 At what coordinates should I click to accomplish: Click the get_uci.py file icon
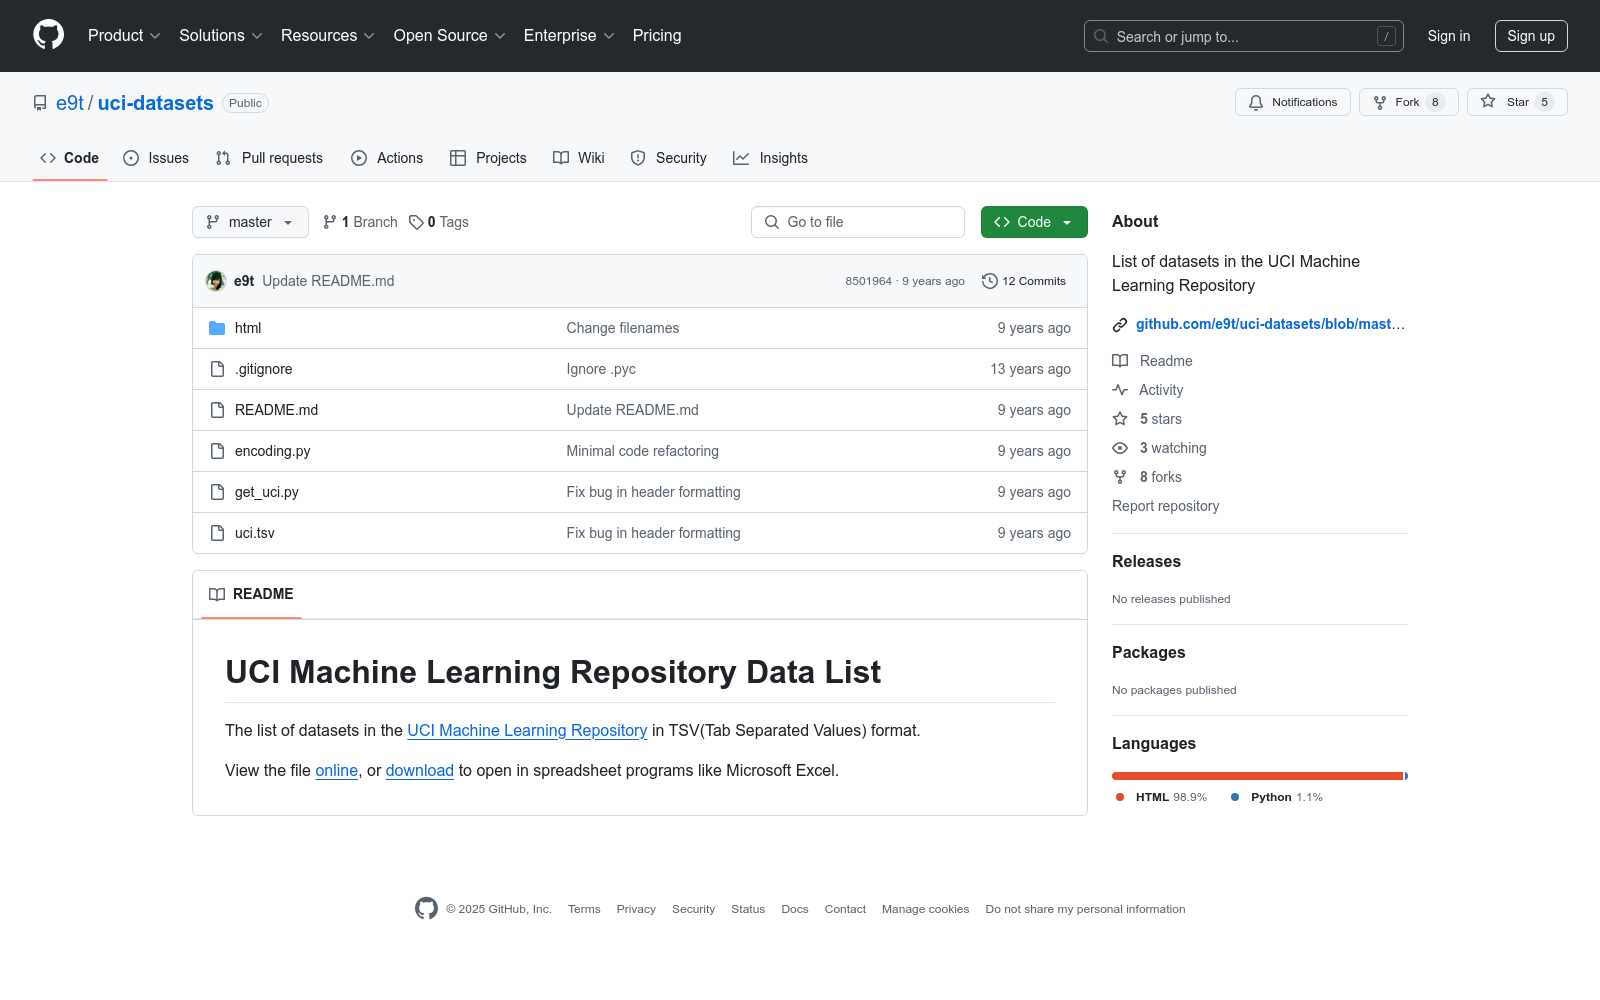217,492
